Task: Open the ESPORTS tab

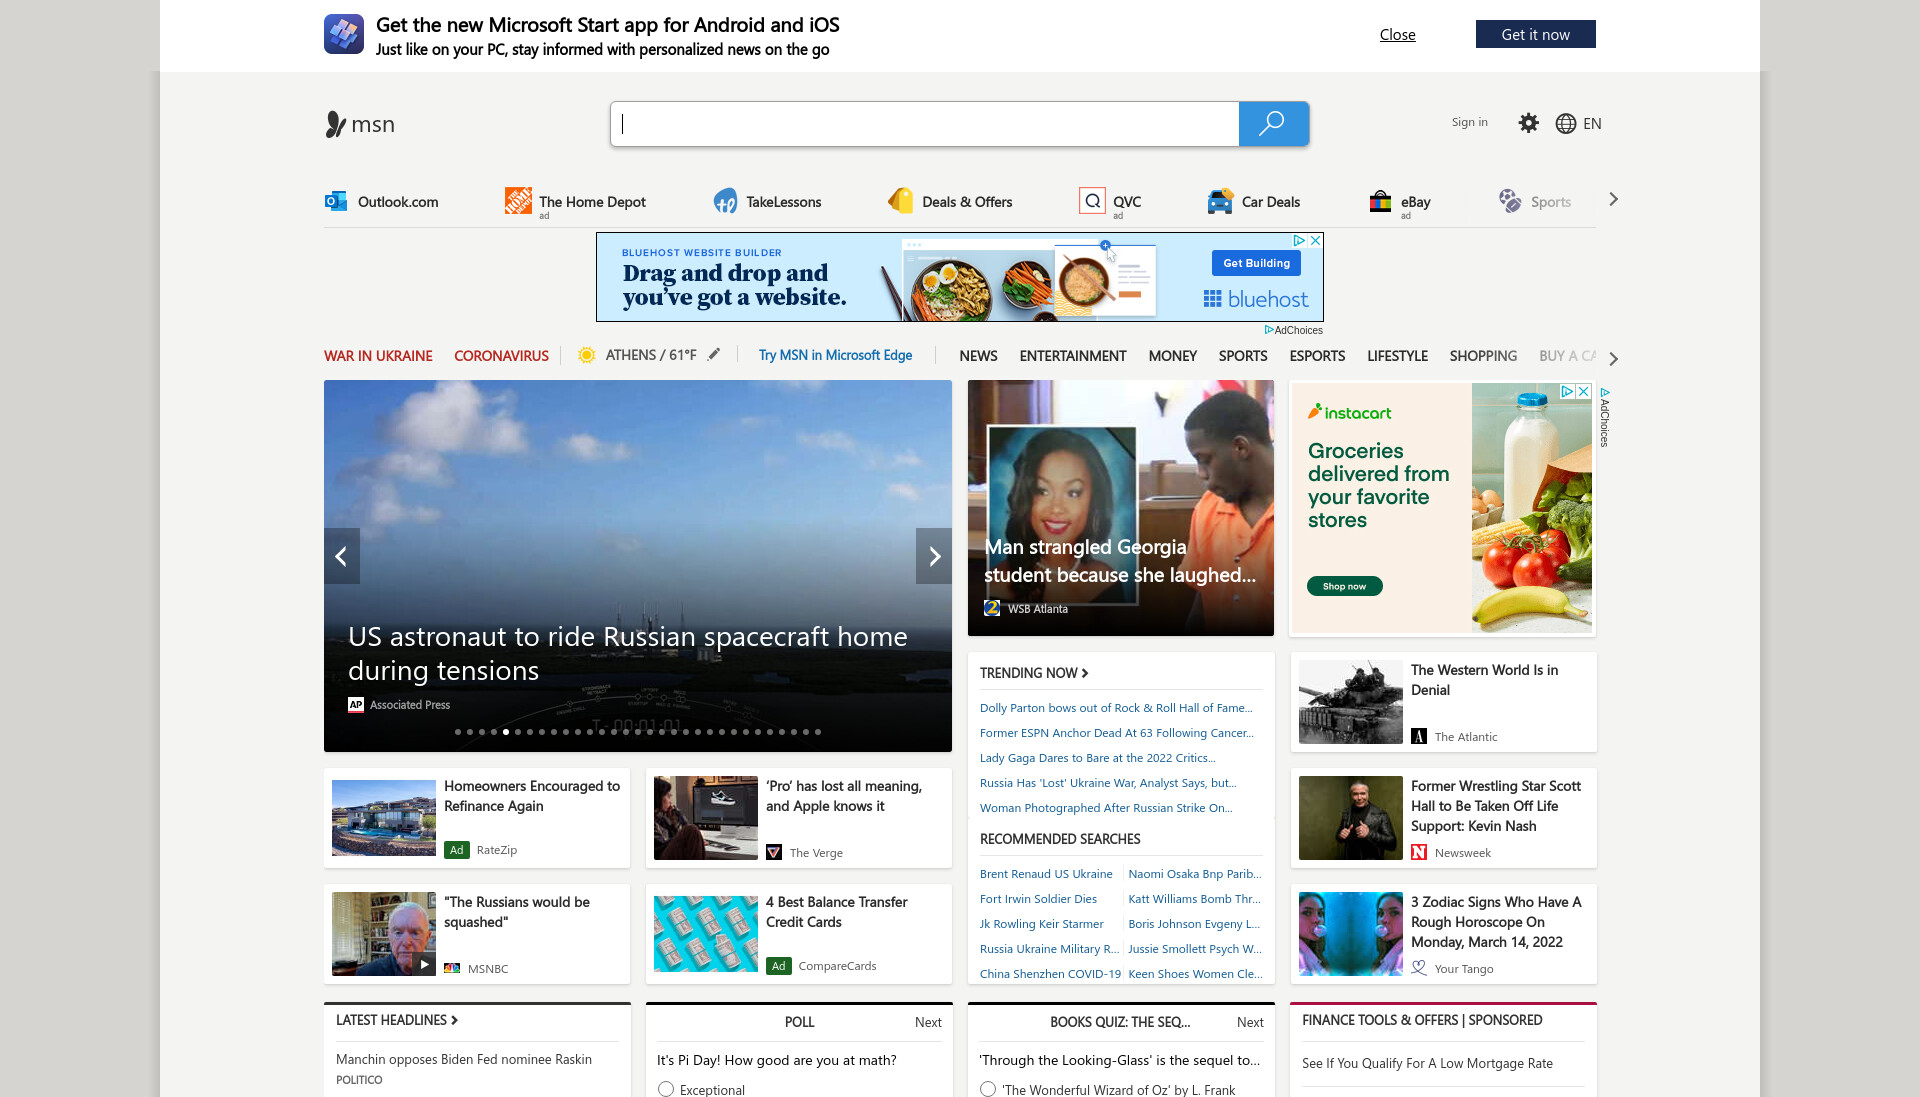Action: [1317, 356]
